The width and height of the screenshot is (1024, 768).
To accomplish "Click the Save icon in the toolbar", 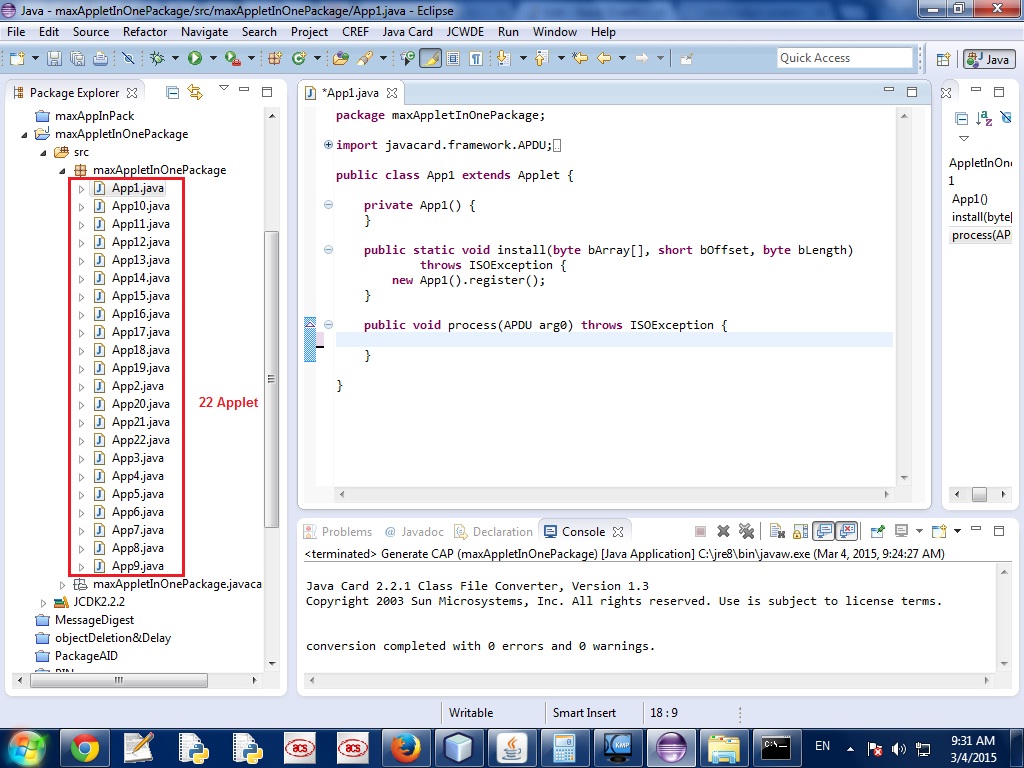I will (x=54, y=59).
